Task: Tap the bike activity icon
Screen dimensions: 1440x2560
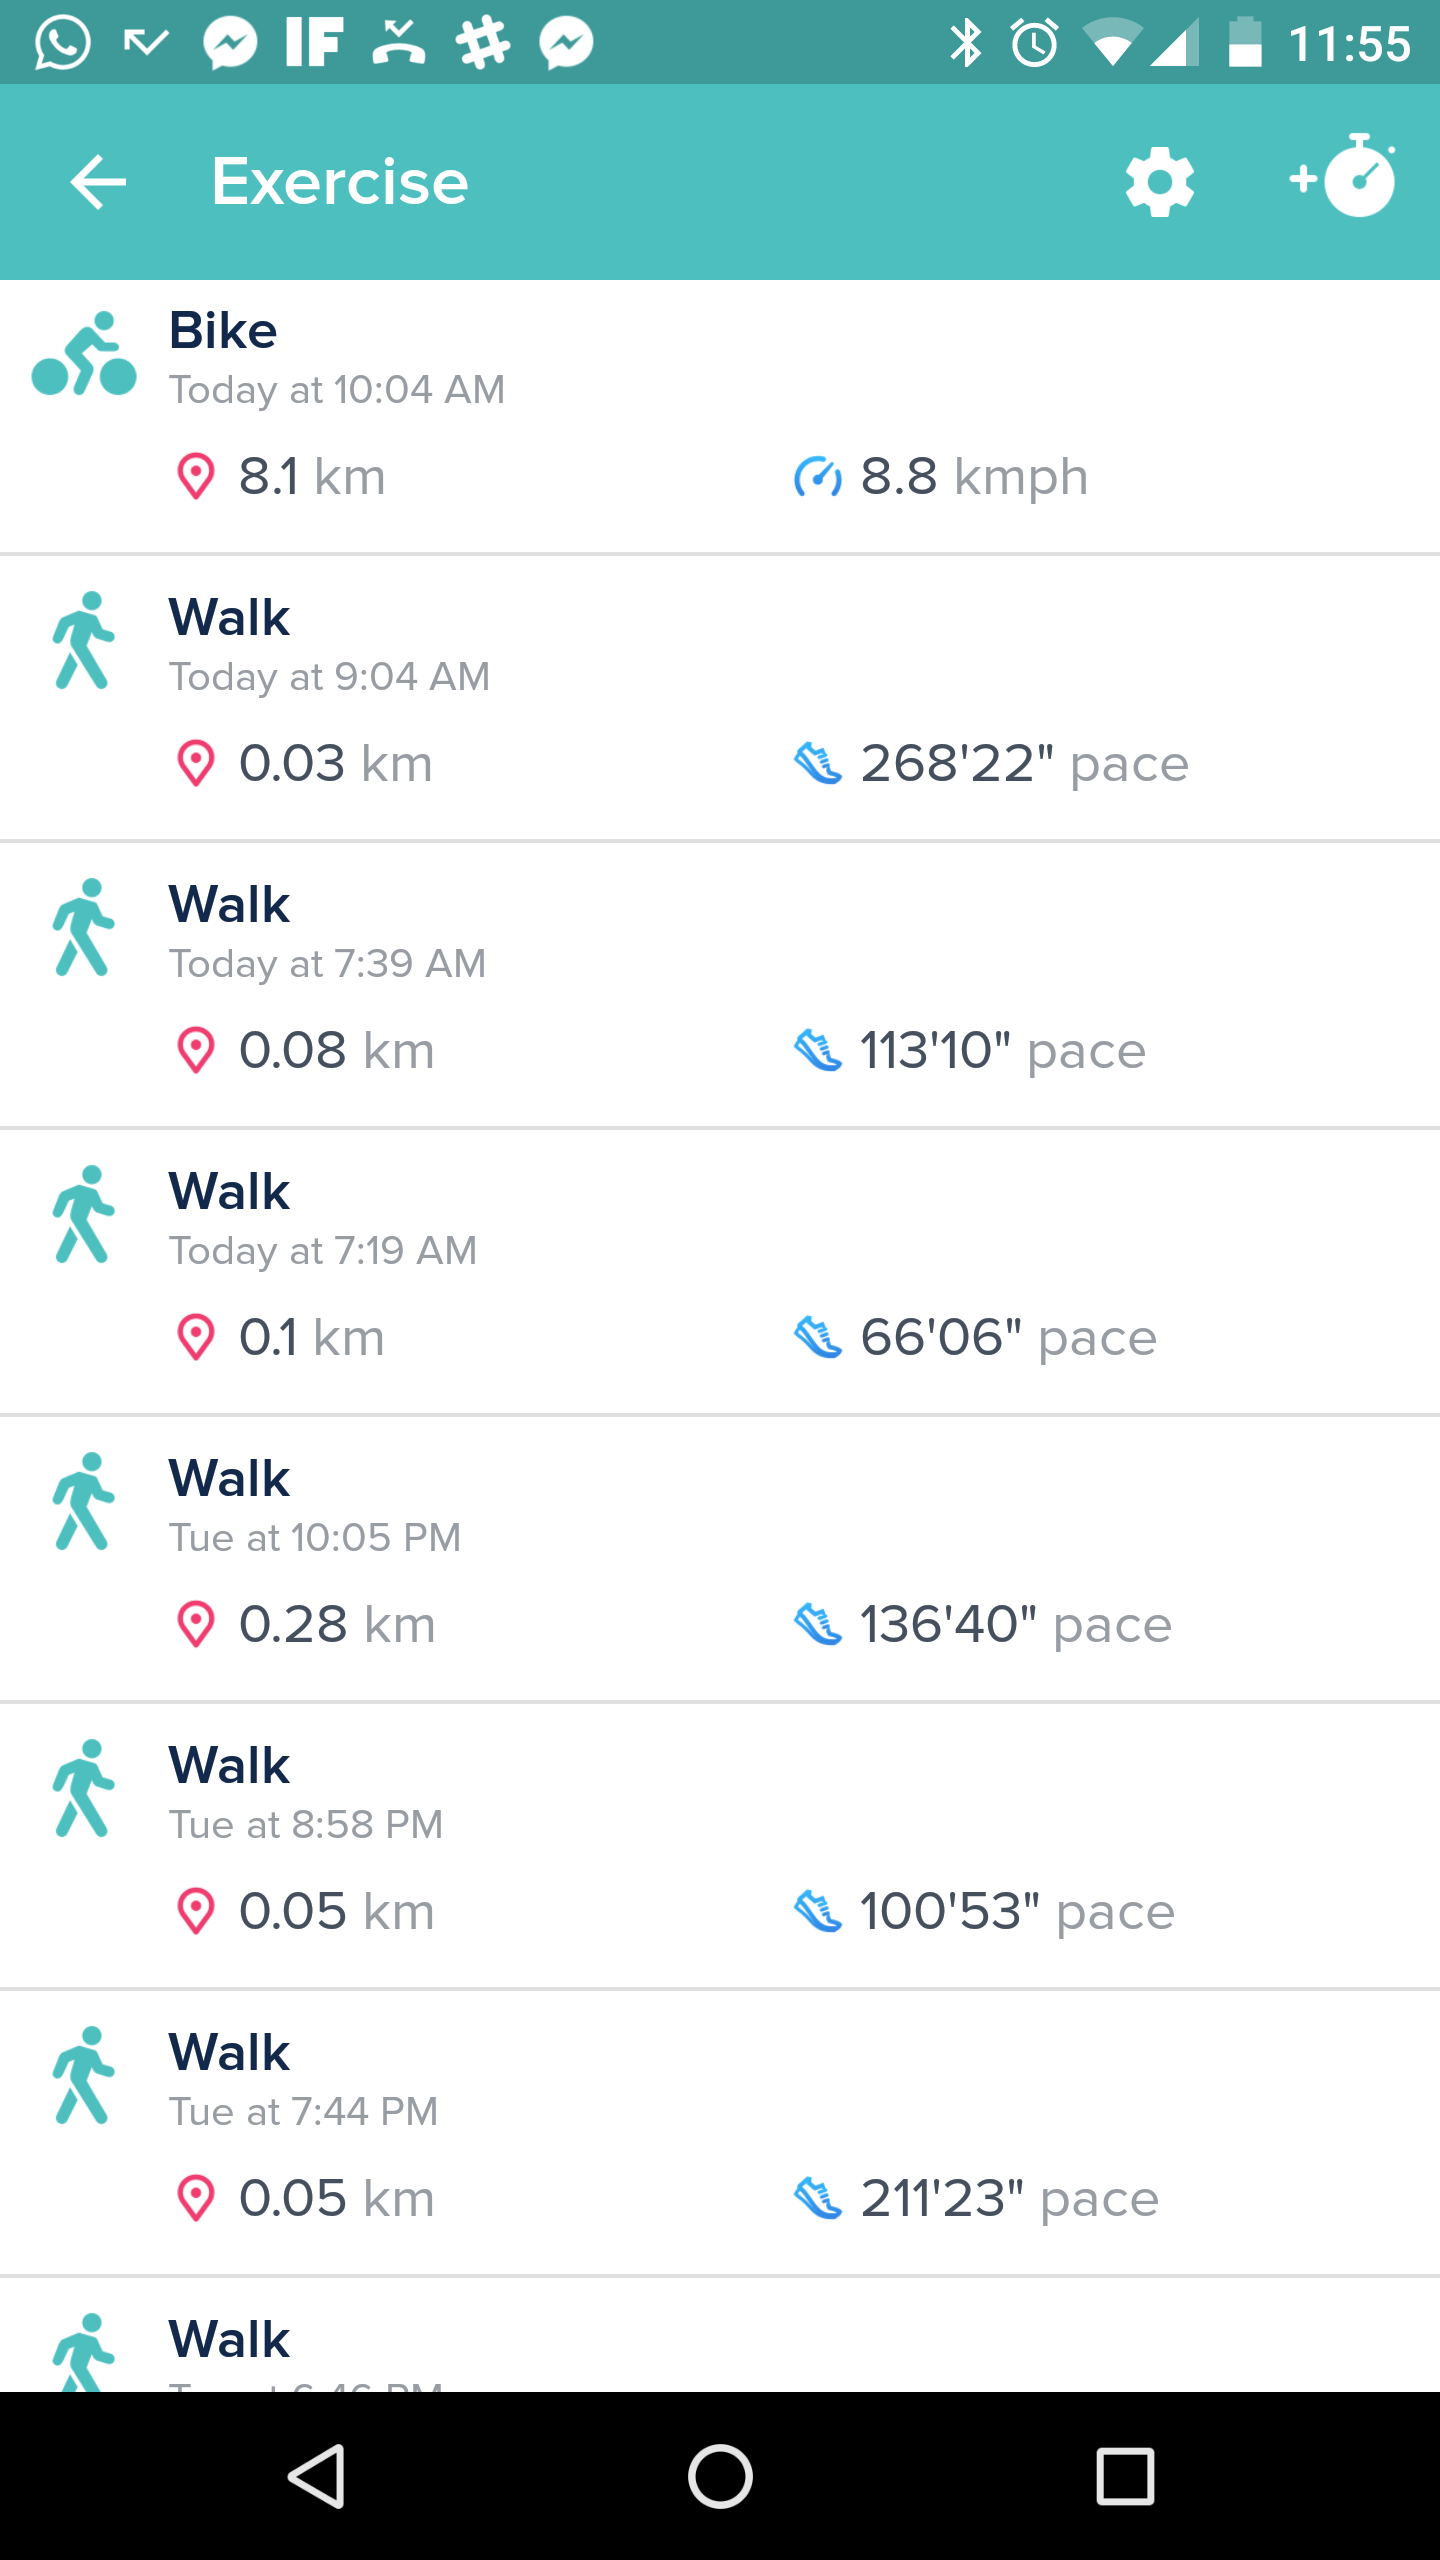Action: point(84,354)
